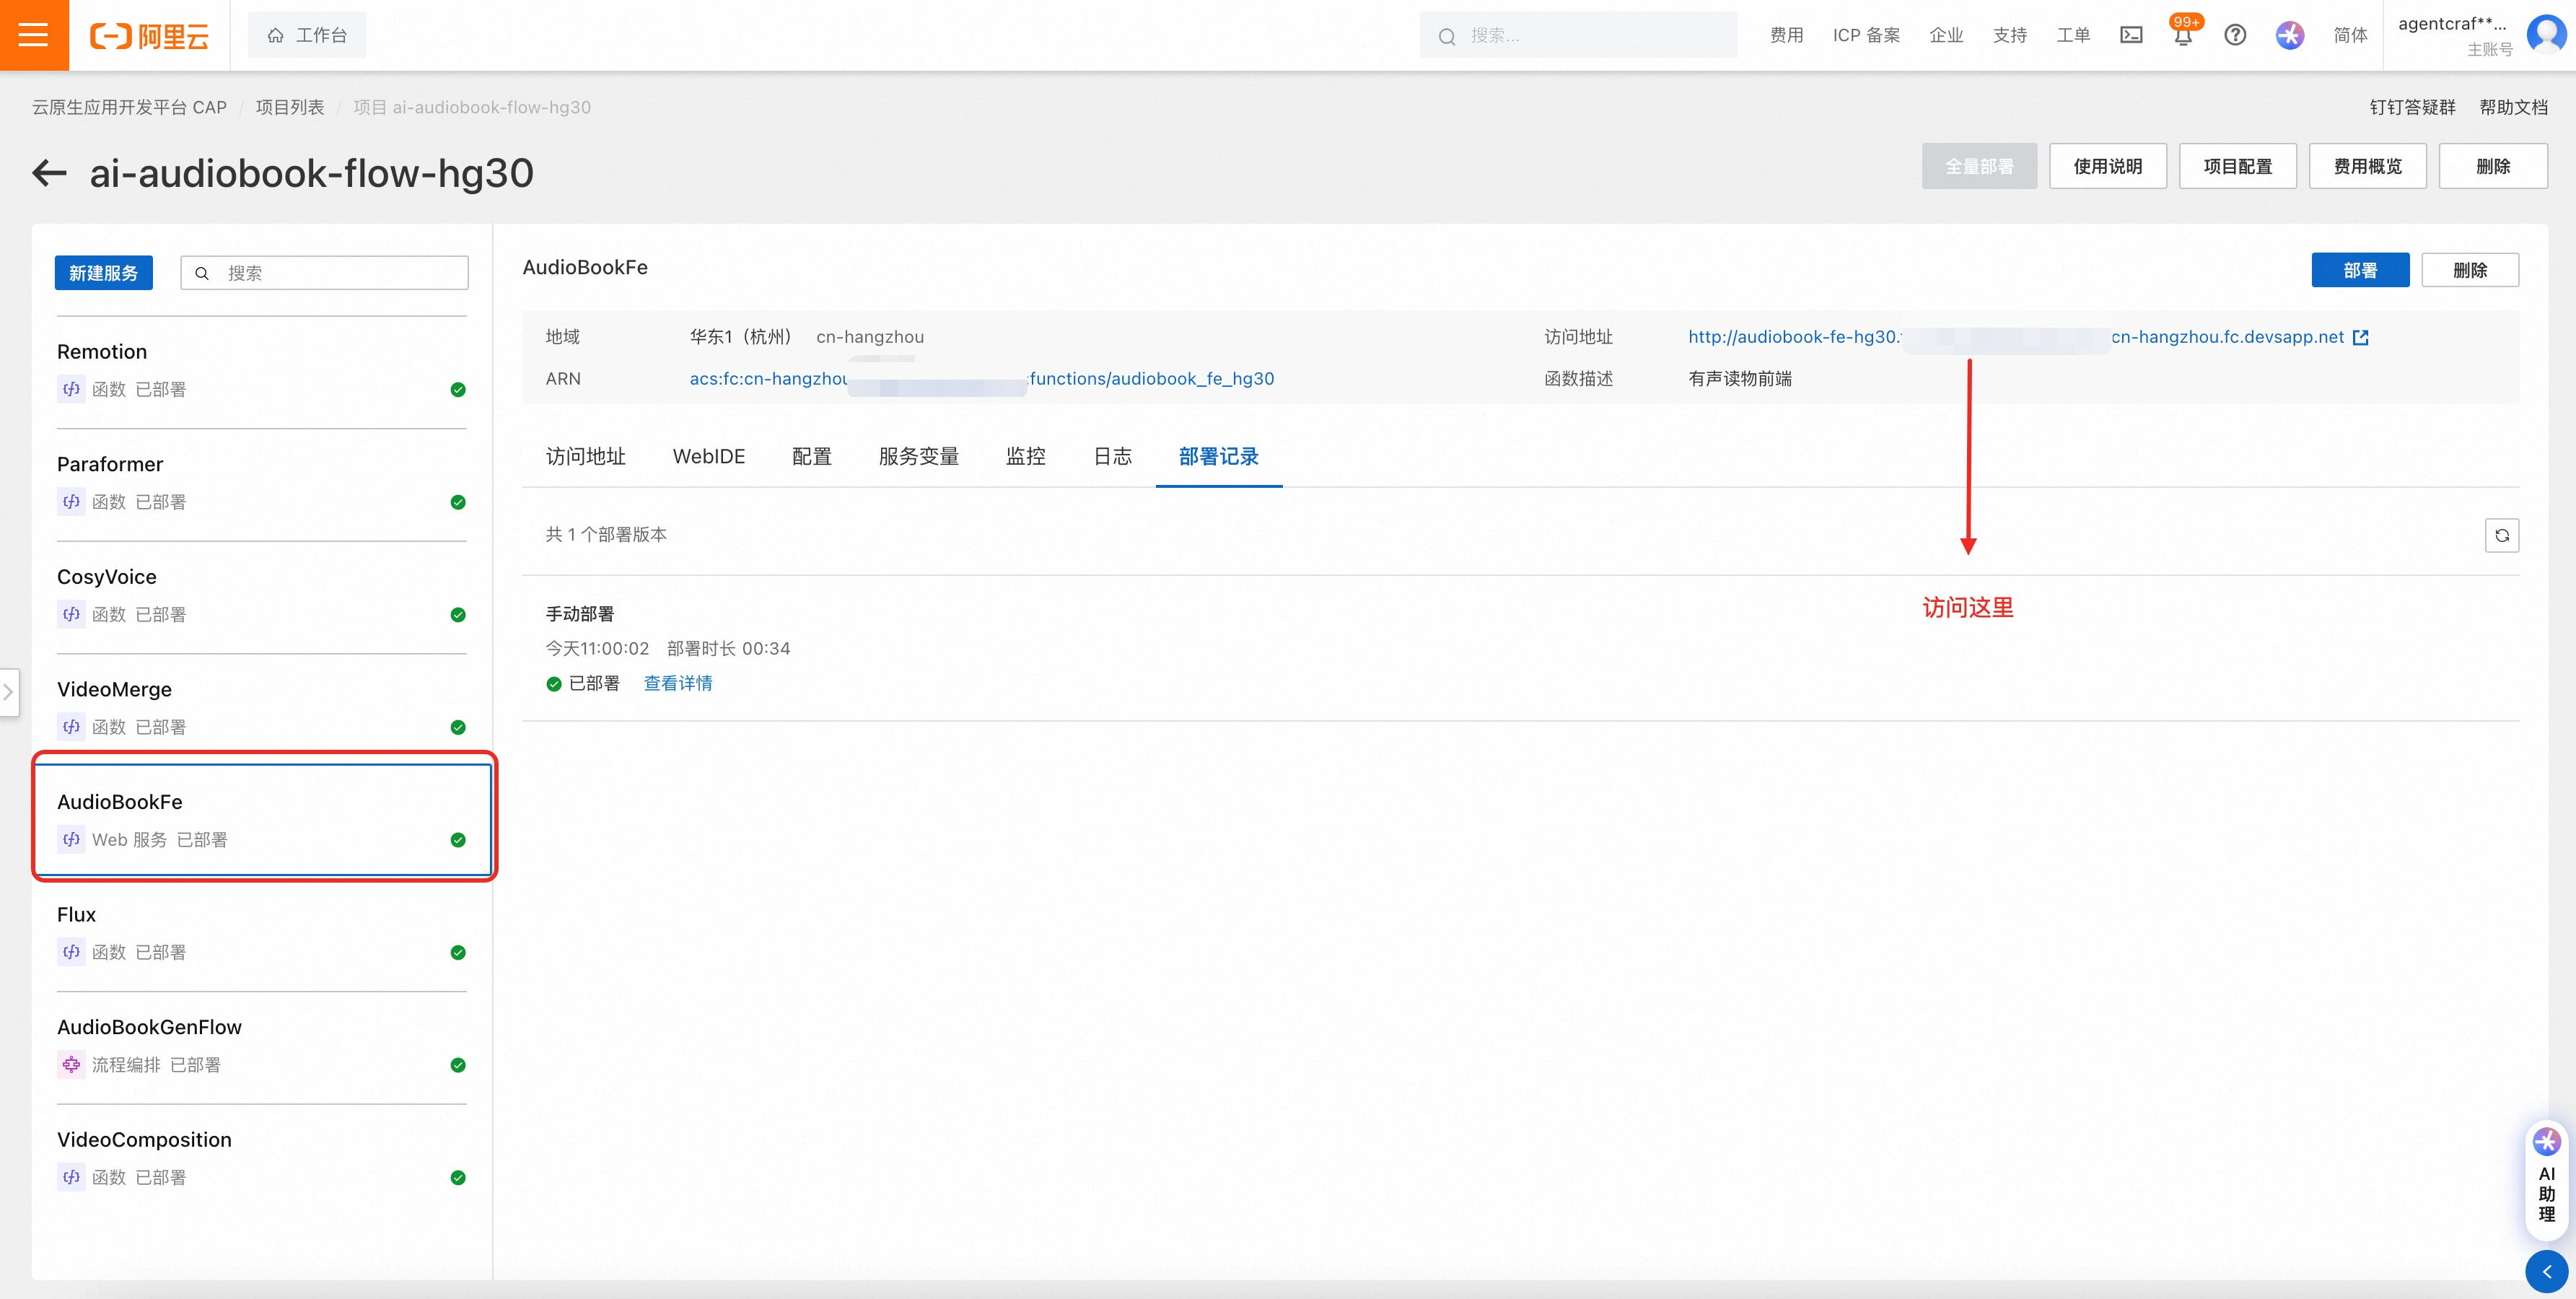The height and width of the screenshot is (1299, 2576).
Task: Switch to the 监控 tab
Action: pos(1026,456)
